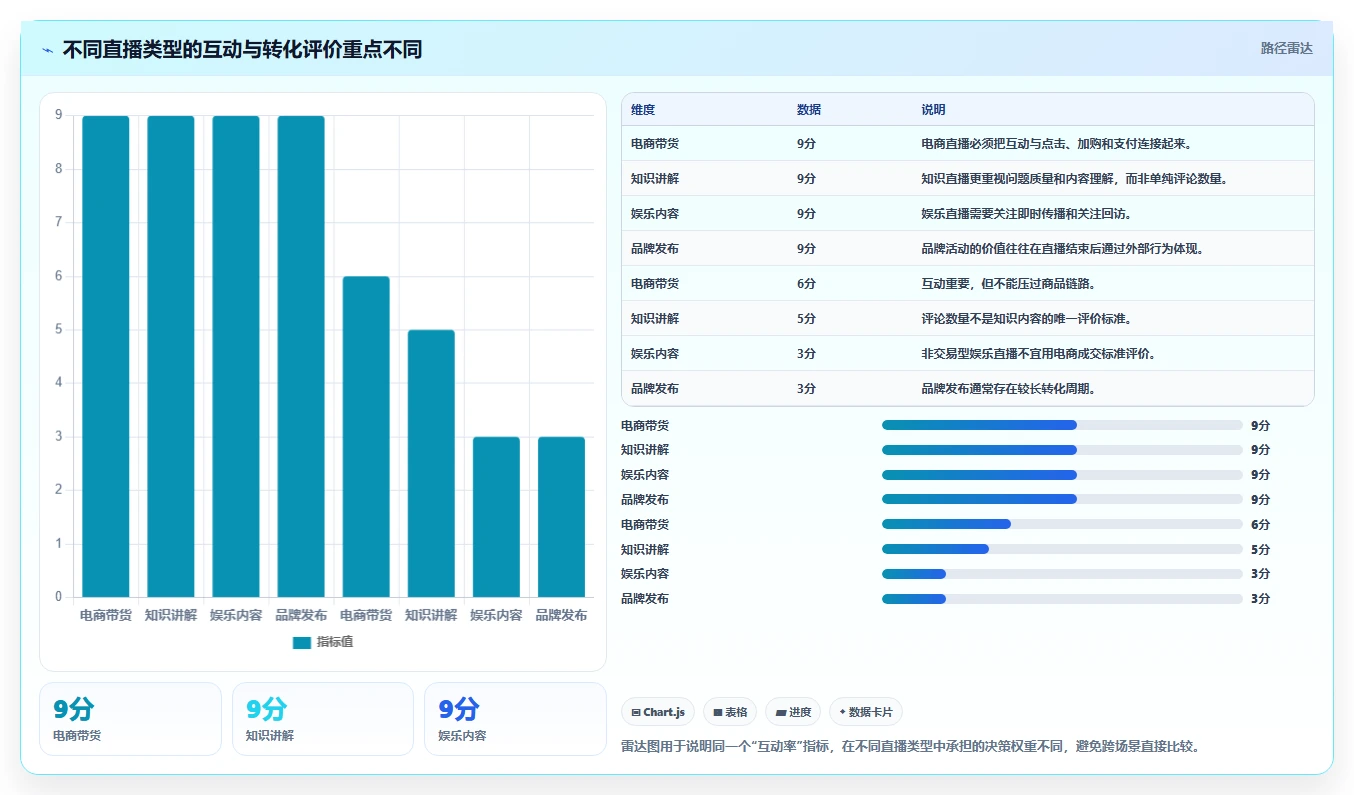The width and height of the screenshot is (1354, 795).
Task: Click the 表格 chip
Action: (x=730, y=712)
